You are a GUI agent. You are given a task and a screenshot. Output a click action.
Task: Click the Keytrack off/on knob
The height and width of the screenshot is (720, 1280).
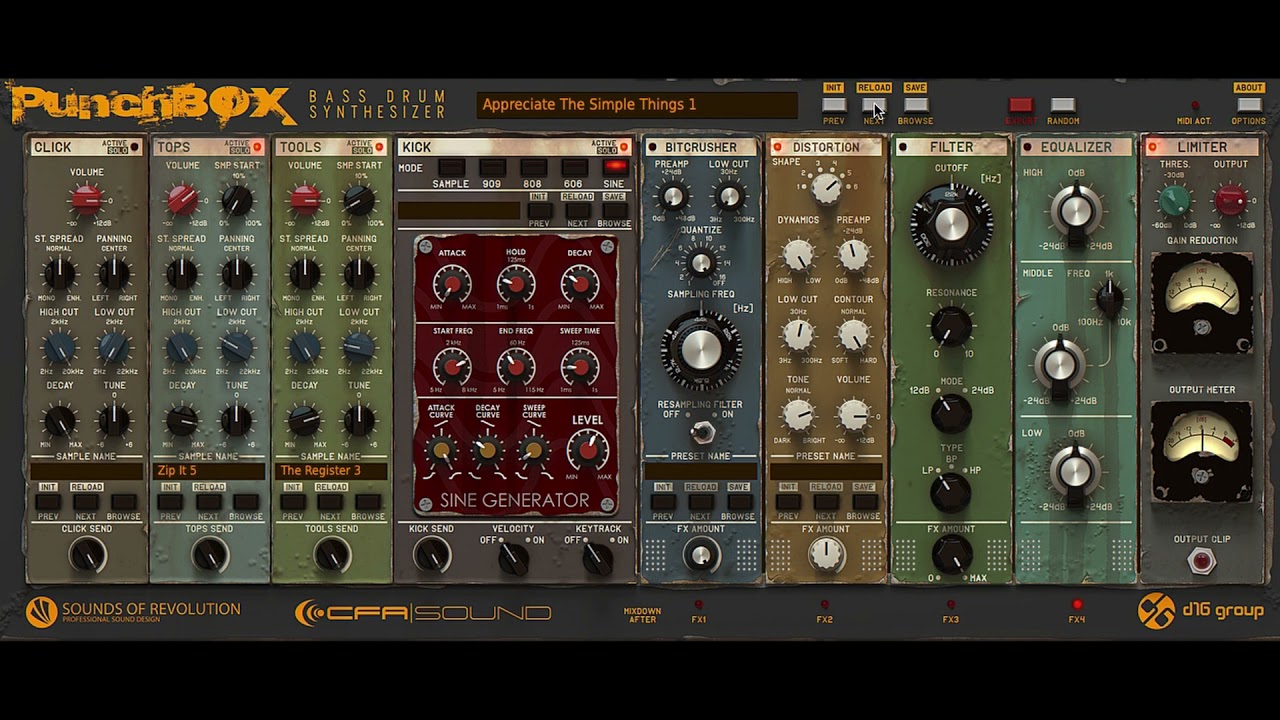pyautogui.click(x=597, y=558)
